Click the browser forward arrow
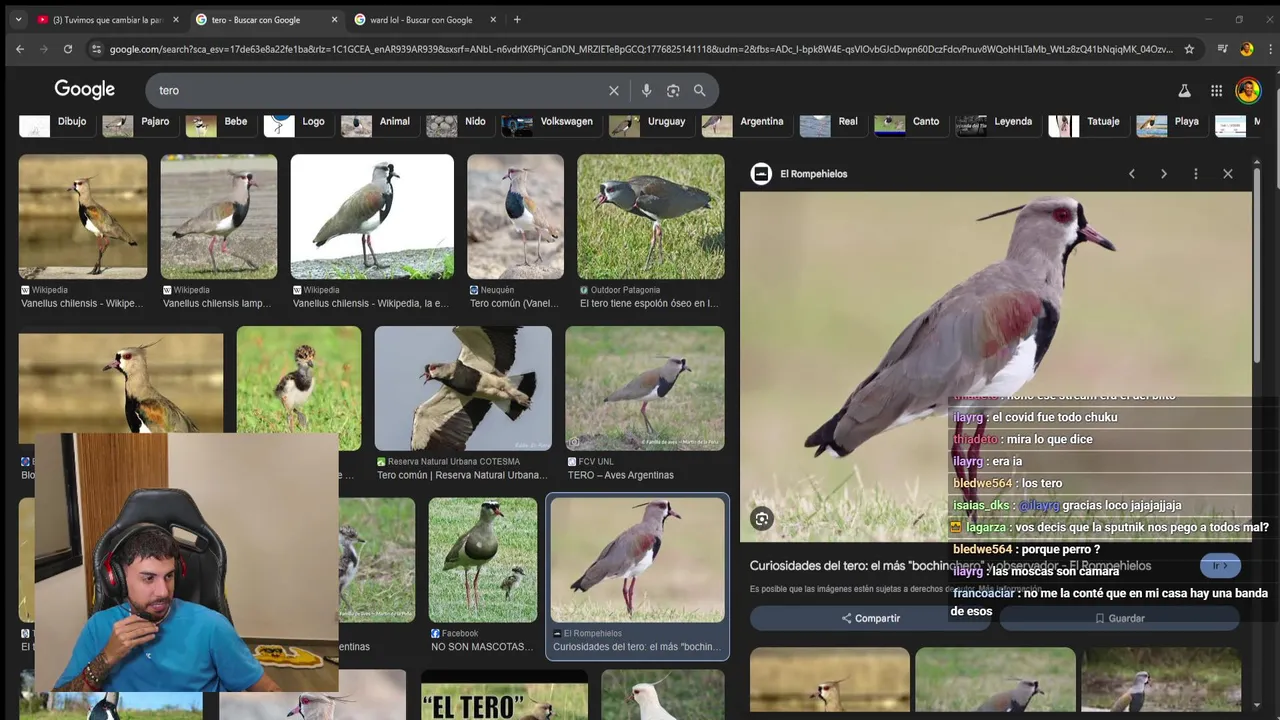The width and height of the screenshot is (1280, 720). [x=44, y=49]
